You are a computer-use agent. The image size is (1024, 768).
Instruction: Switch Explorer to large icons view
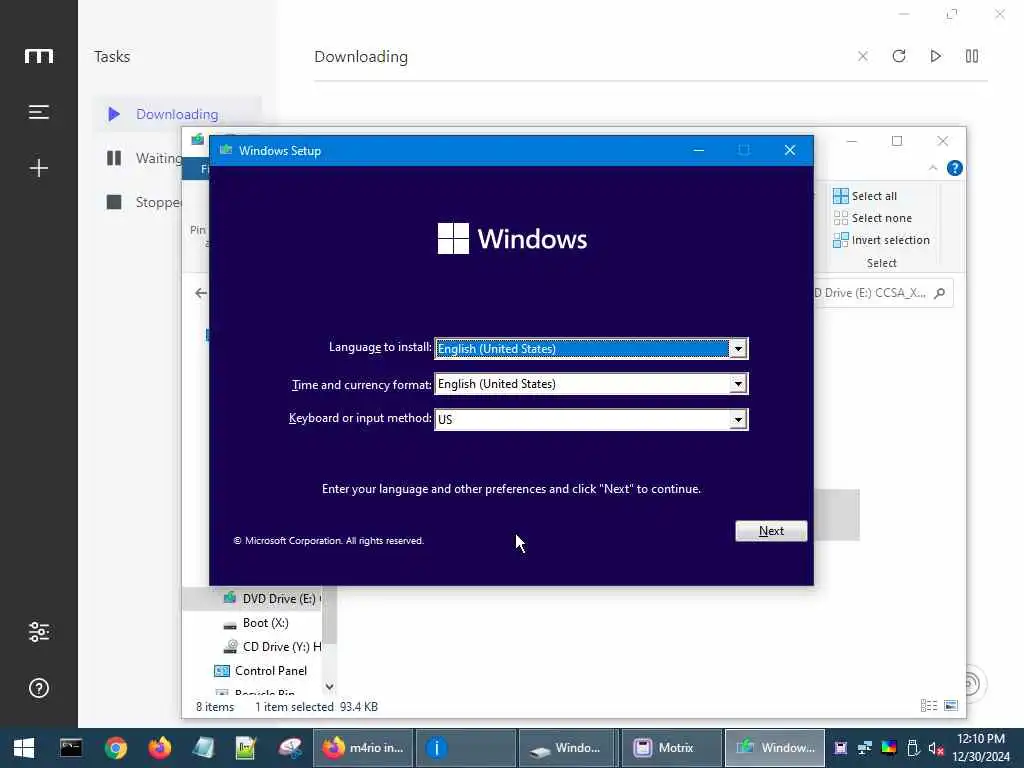tap(951, 705)
